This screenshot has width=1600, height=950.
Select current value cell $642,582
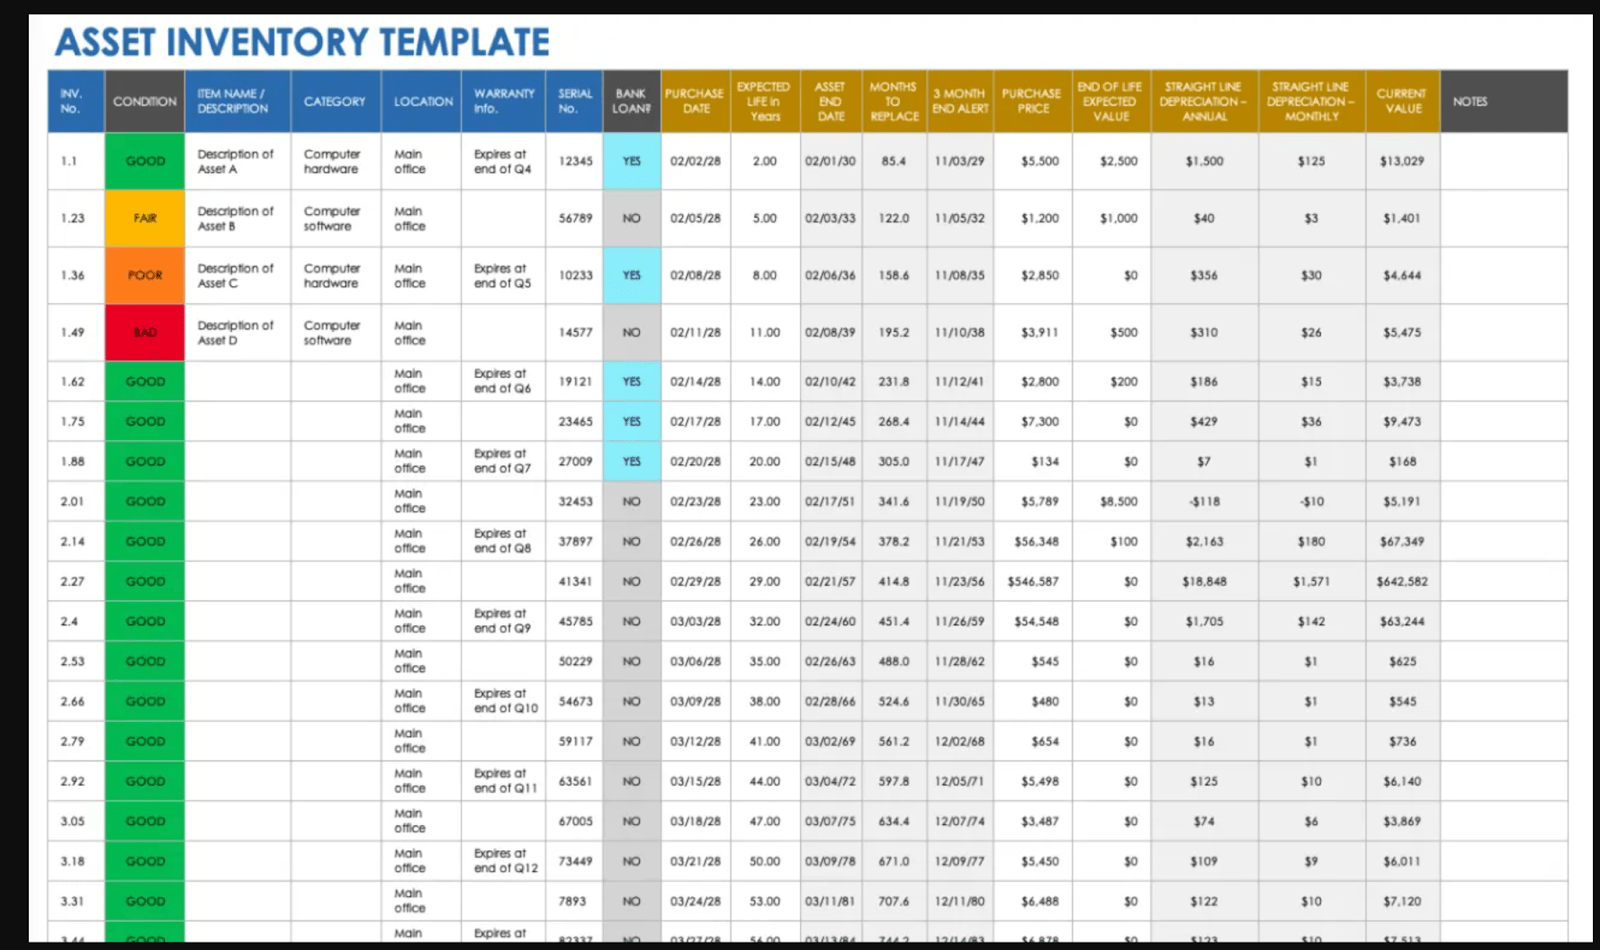pyautogui.click(x=1403, y=581)
